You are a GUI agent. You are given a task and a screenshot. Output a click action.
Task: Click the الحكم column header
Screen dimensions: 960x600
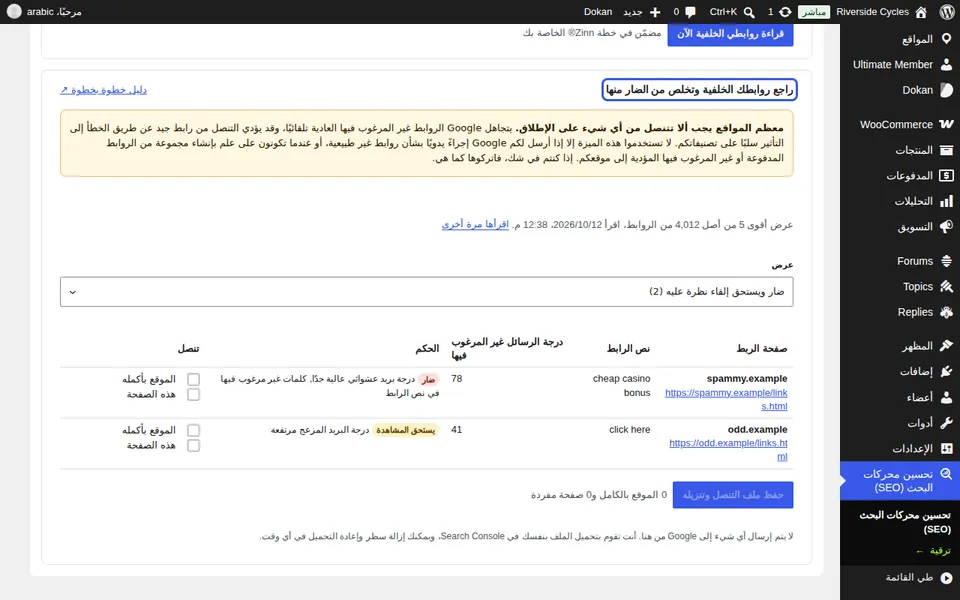[x=427, y=348]
